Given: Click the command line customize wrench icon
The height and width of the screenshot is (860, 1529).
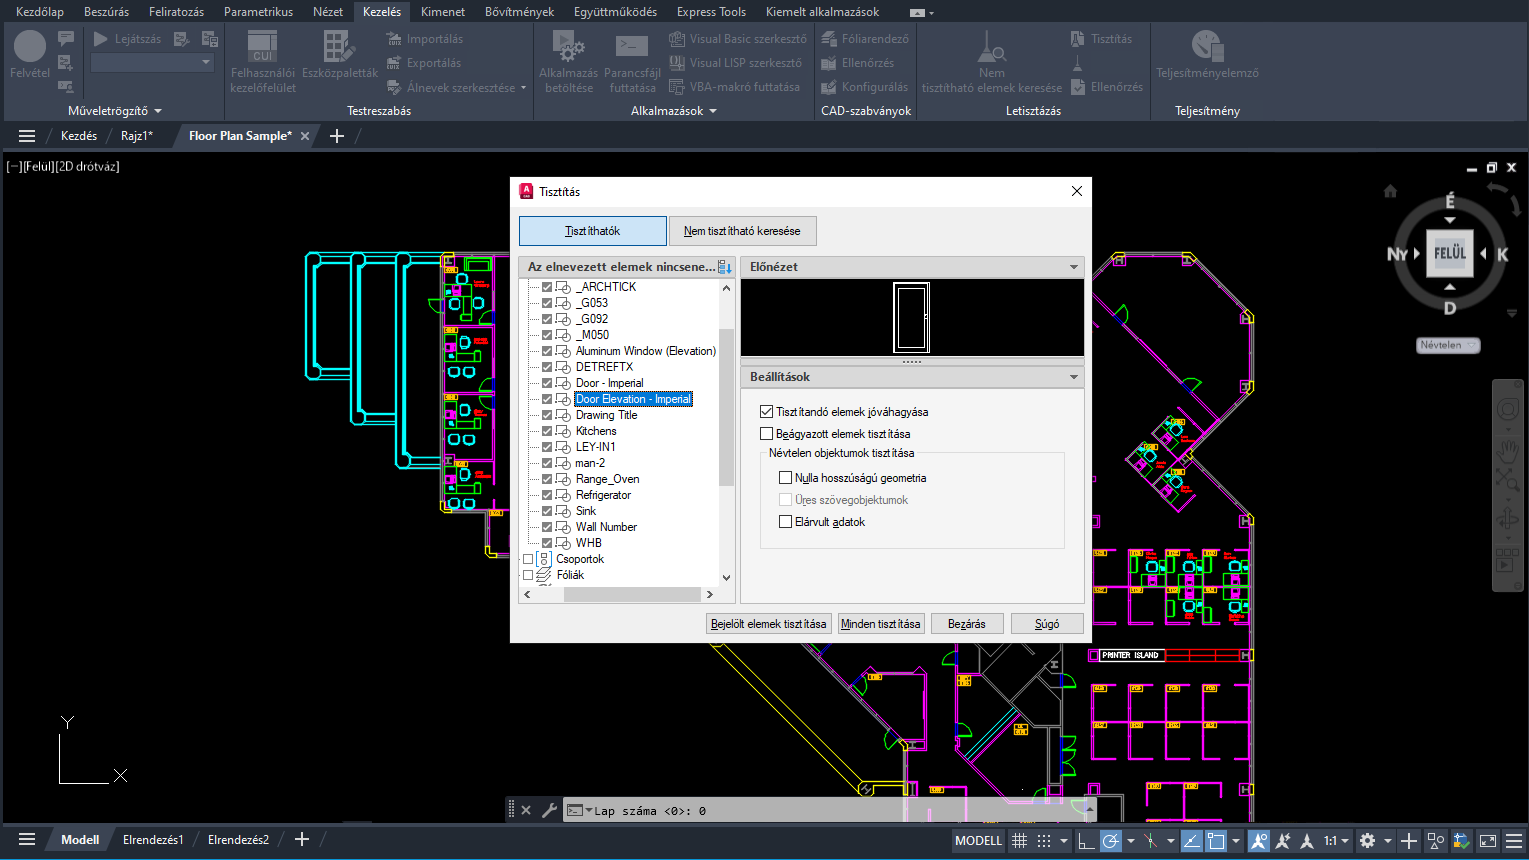Looking at the screenshot, I should click(549, 810).
